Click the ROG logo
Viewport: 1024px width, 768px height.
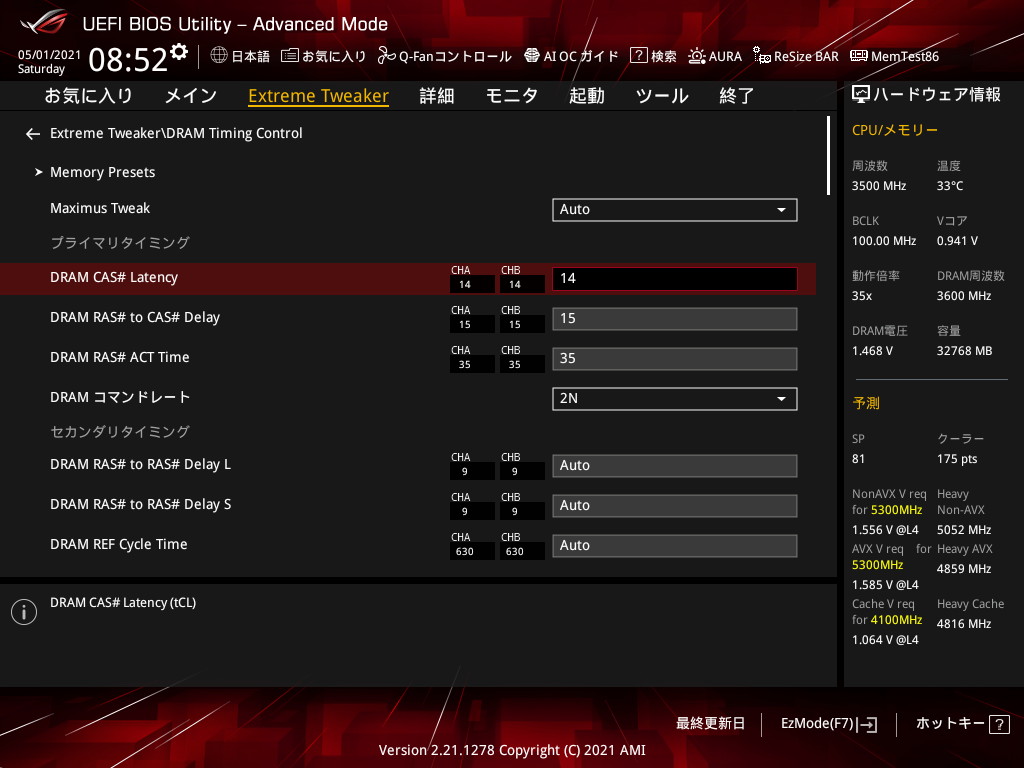click(x=43, y=22)
